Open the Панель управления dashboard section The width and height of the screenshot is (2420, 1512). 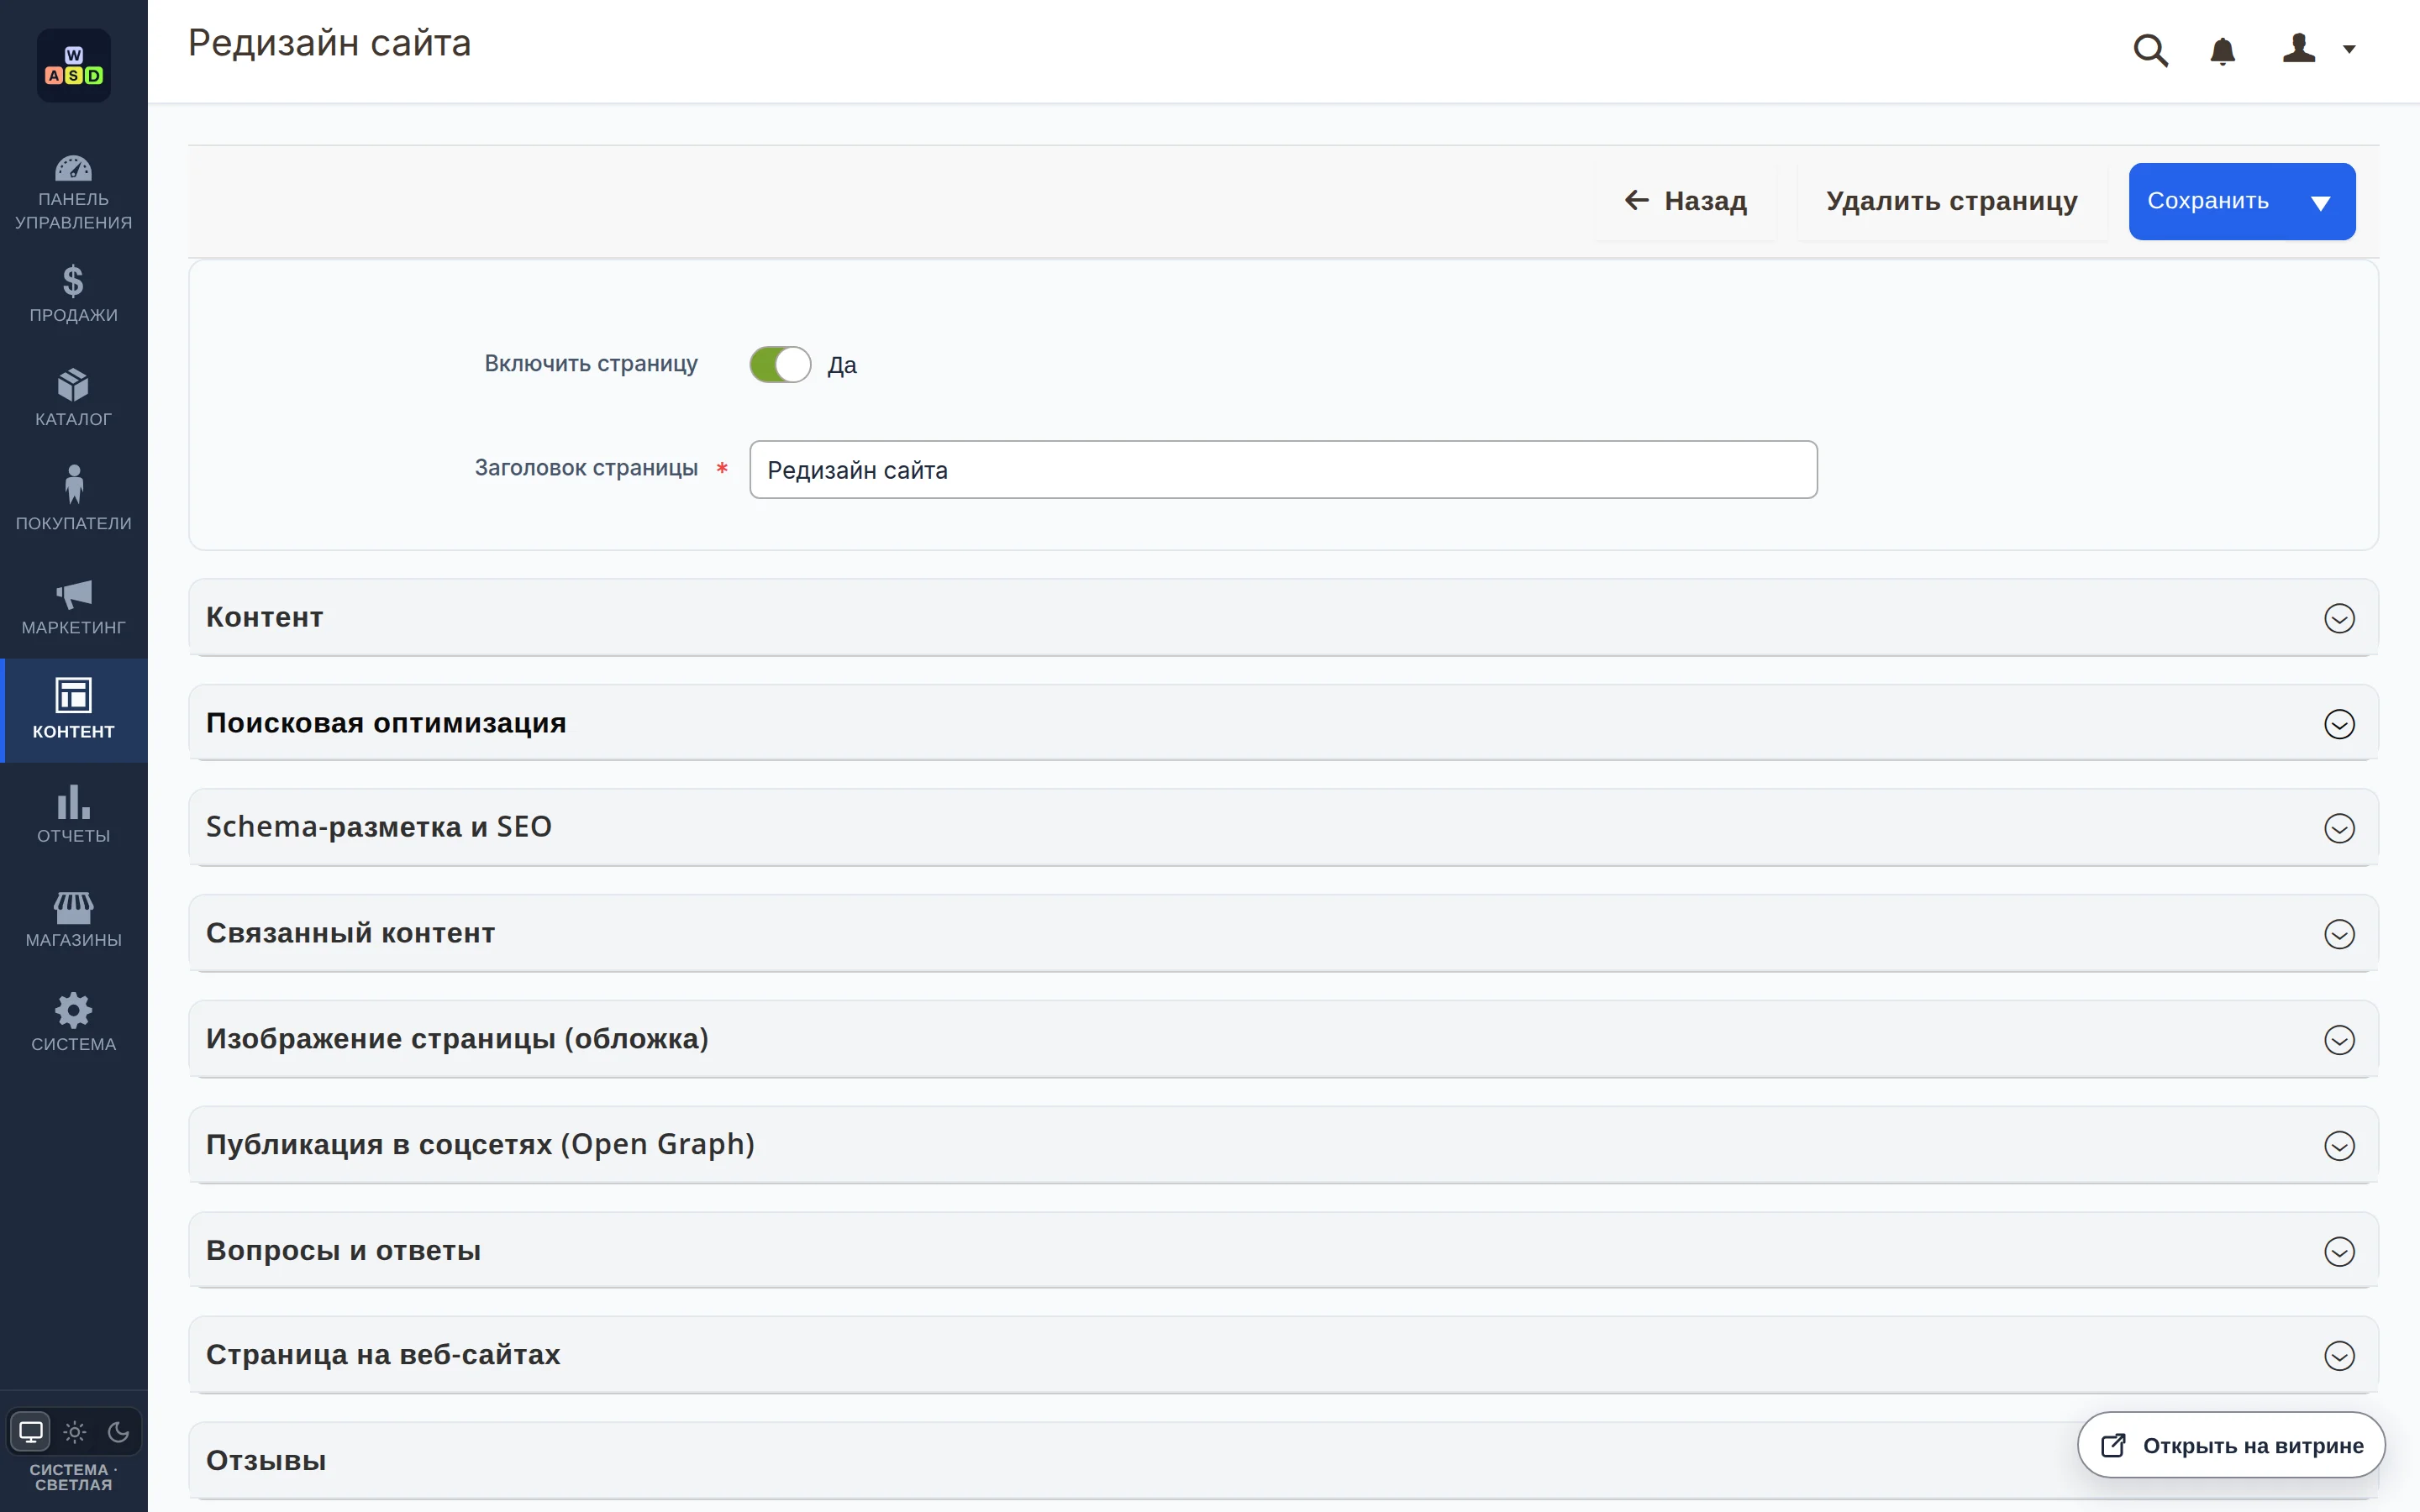point(74,193)
